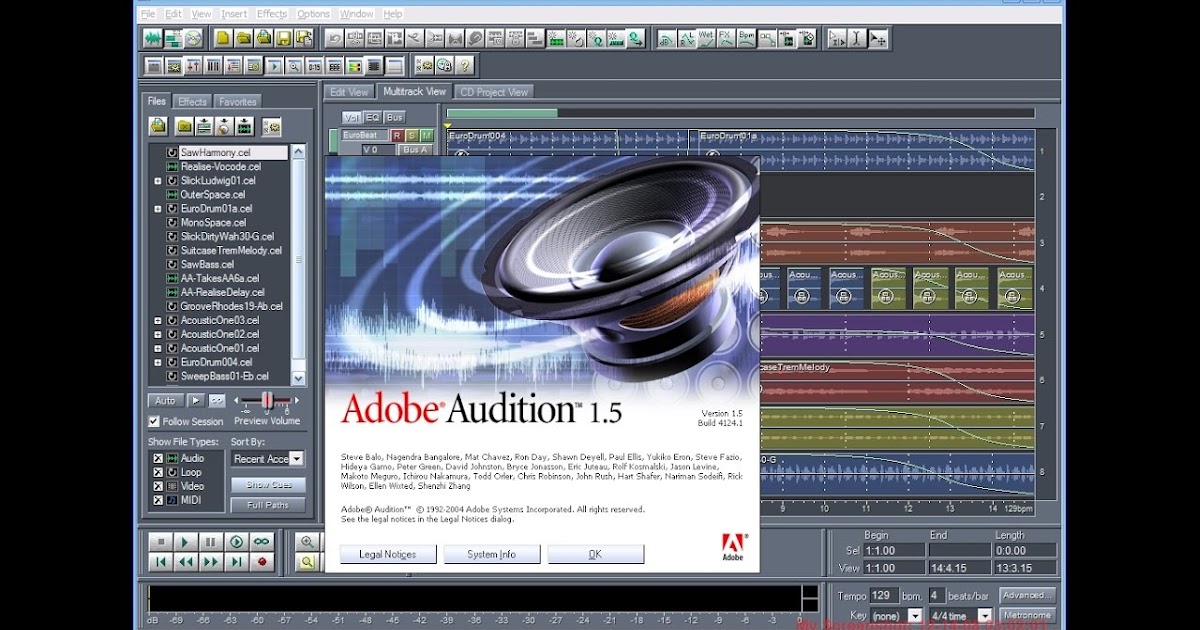
Task: Expand the AcousticOne02.cel file entry
Action: point(158,334)
